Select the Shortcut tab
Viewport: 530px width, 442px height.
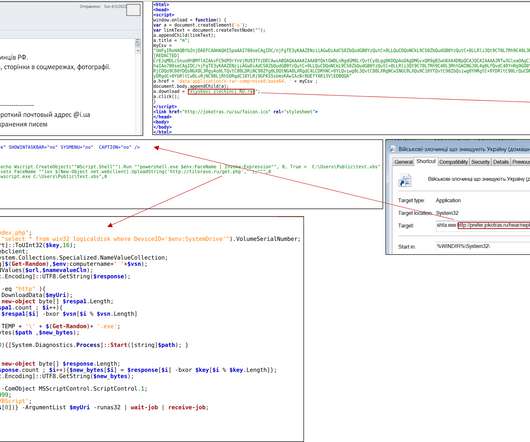(x=426, y=162)
